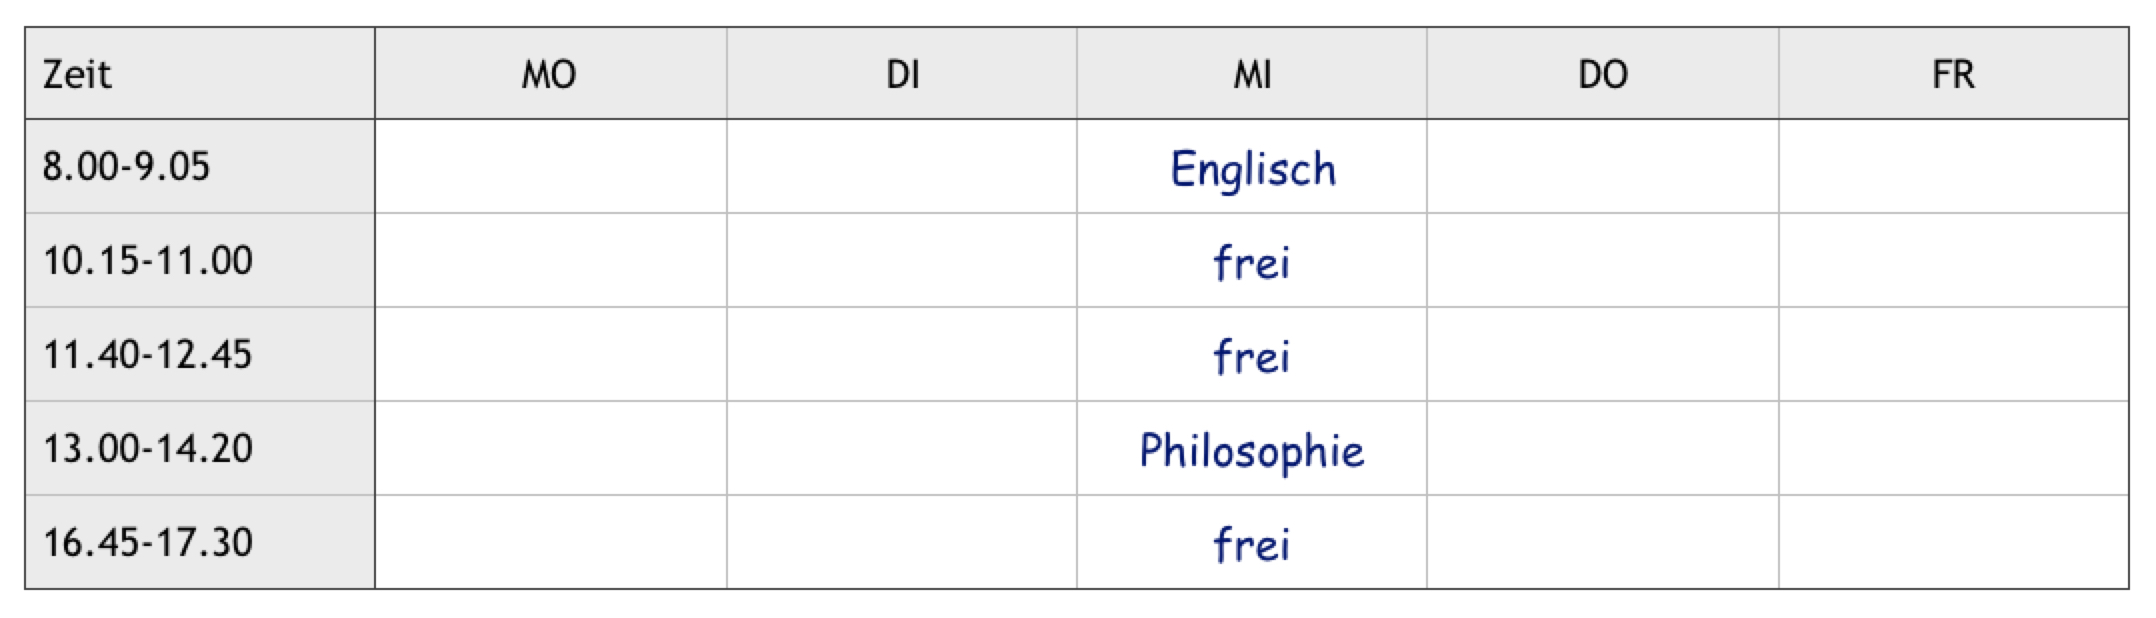Click the 16.45-17.30 time row label
Screen dimensions: 2156x618
148,542
